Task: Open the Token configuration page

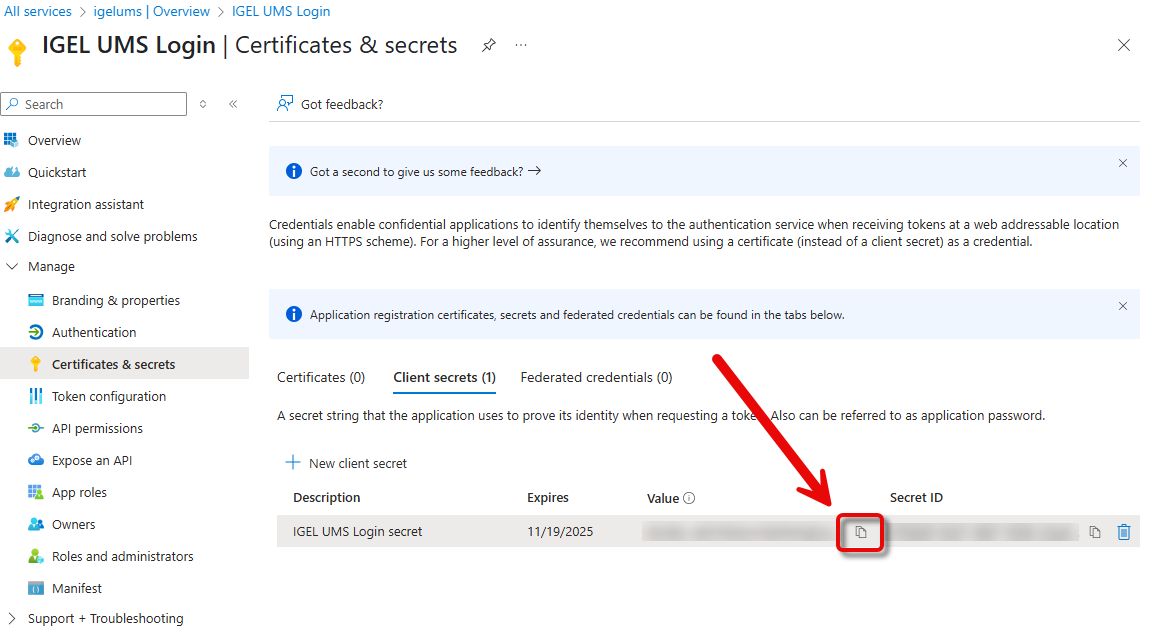Action: (109, 397)
